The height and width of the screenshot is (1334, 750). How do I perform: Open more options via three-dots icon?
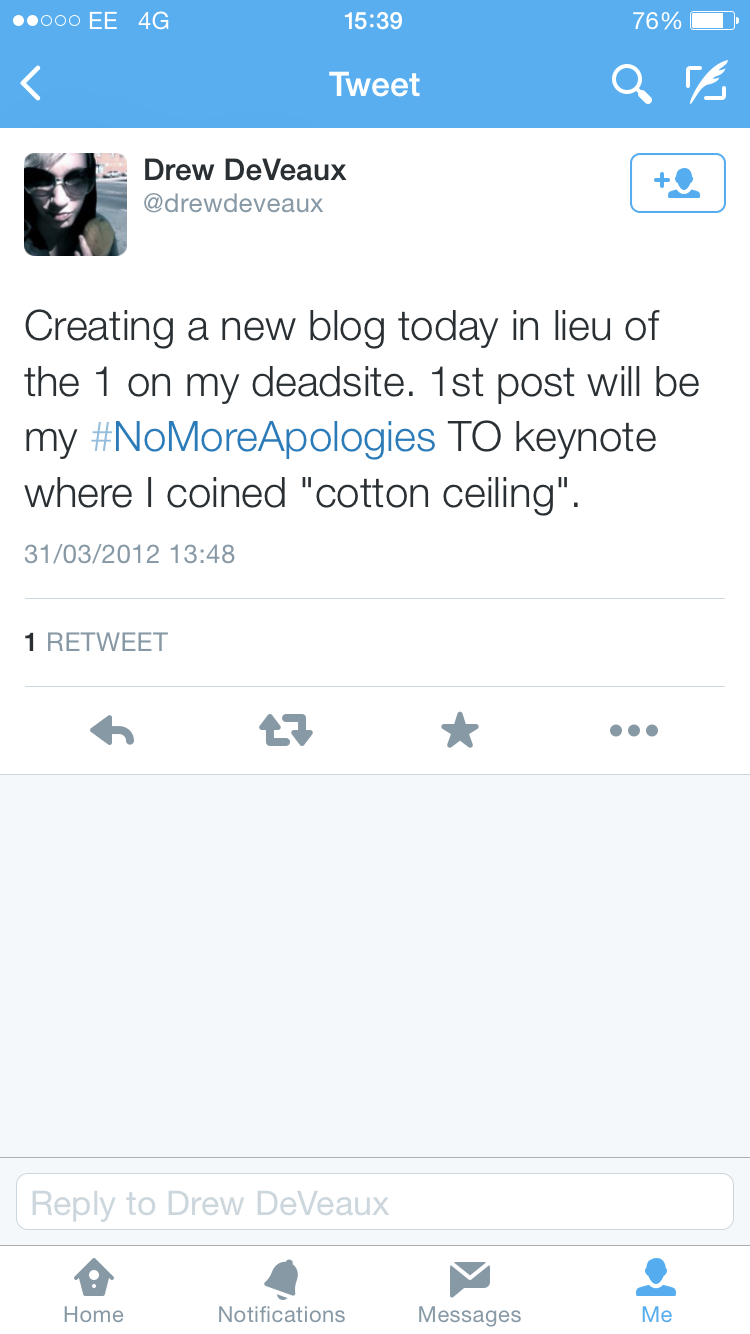pos(634,731)
